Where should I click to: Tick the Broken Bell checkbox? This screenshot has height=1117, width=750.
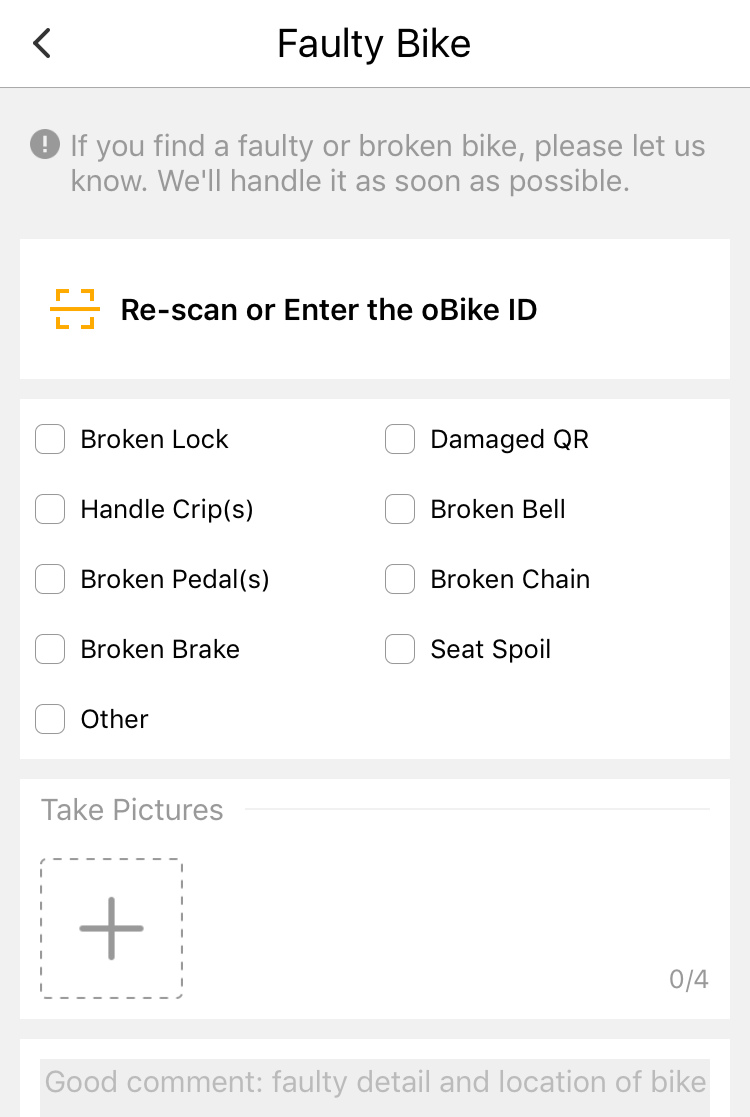coord(400,509)
